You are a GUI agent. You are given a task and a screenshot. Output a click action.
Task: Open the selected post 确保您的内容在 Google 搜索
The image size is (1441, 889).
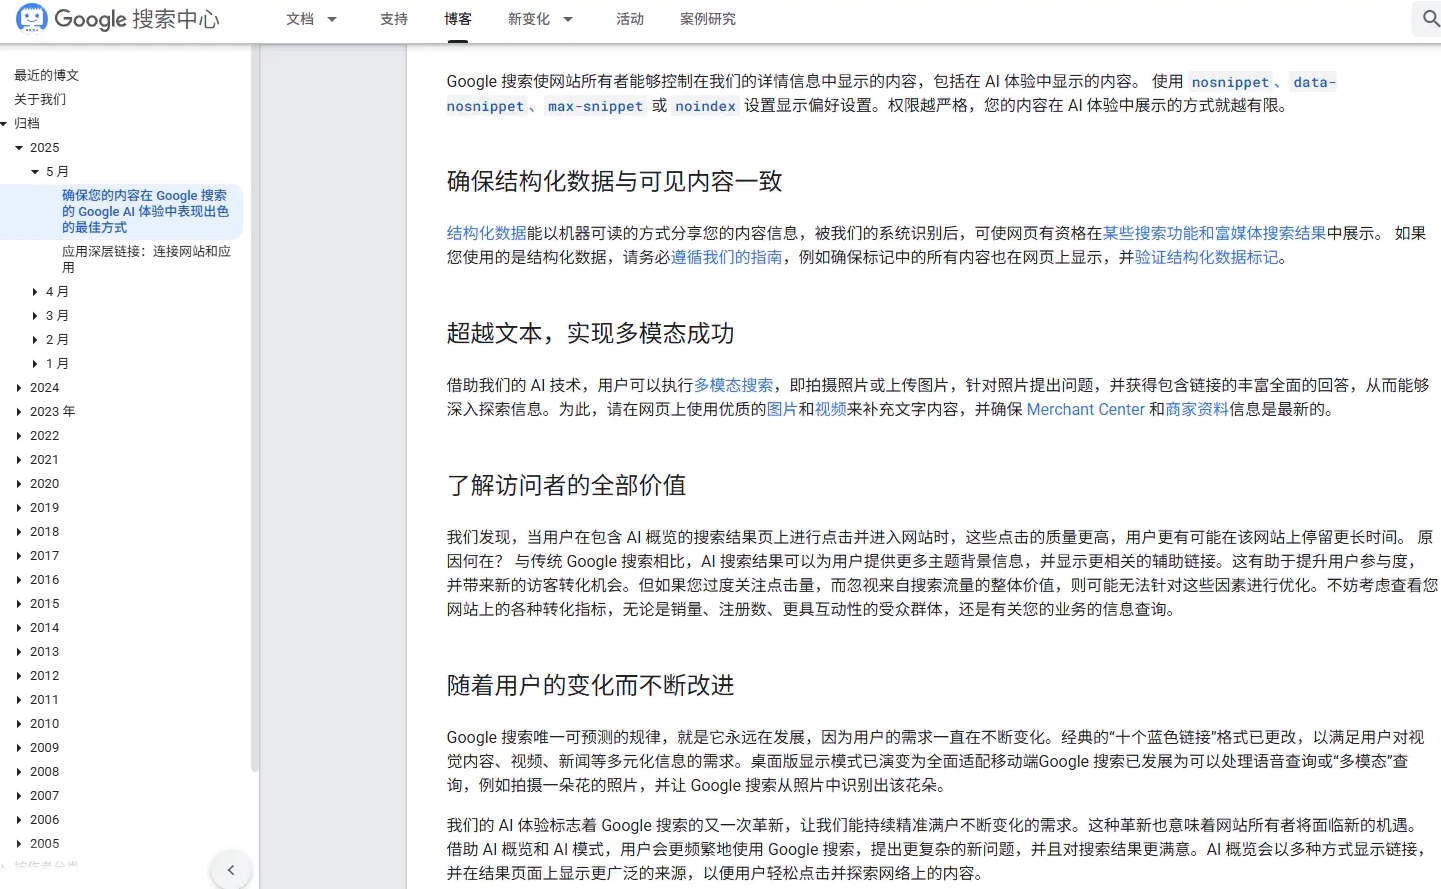145,211
